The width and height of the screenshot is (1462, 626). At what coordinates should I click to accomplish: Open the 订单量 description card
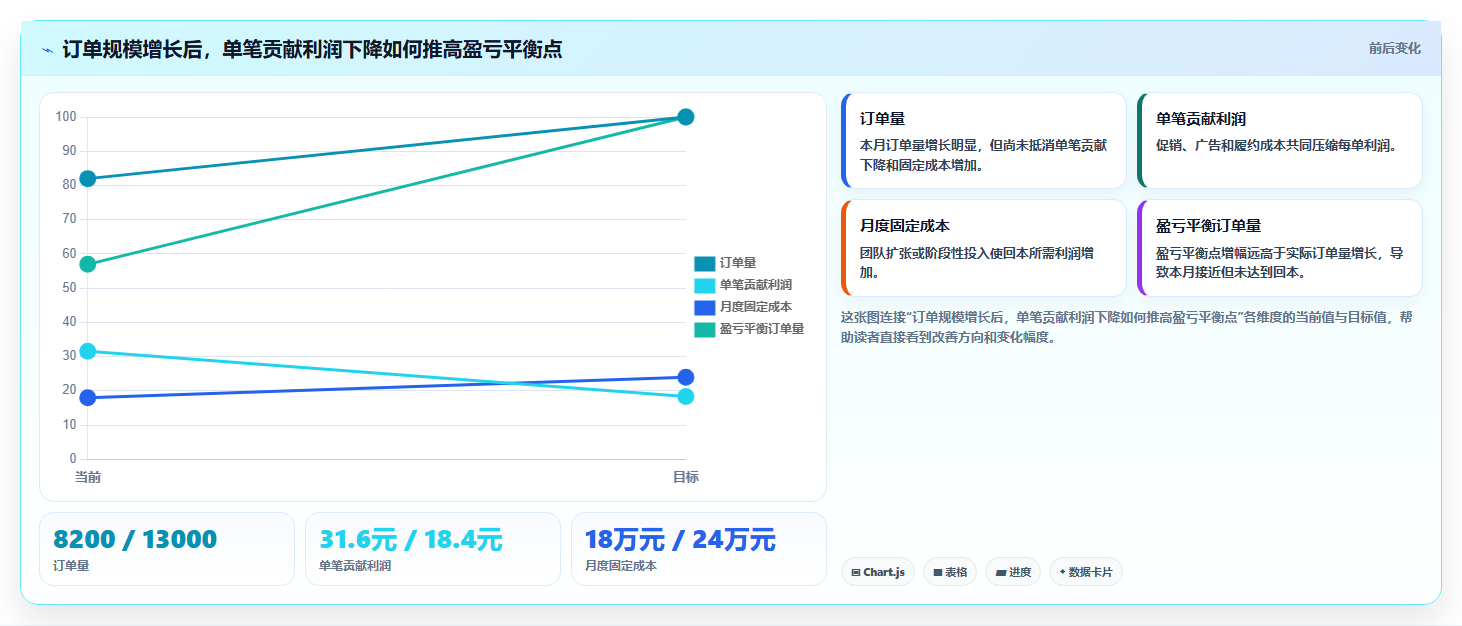[984, 141]
